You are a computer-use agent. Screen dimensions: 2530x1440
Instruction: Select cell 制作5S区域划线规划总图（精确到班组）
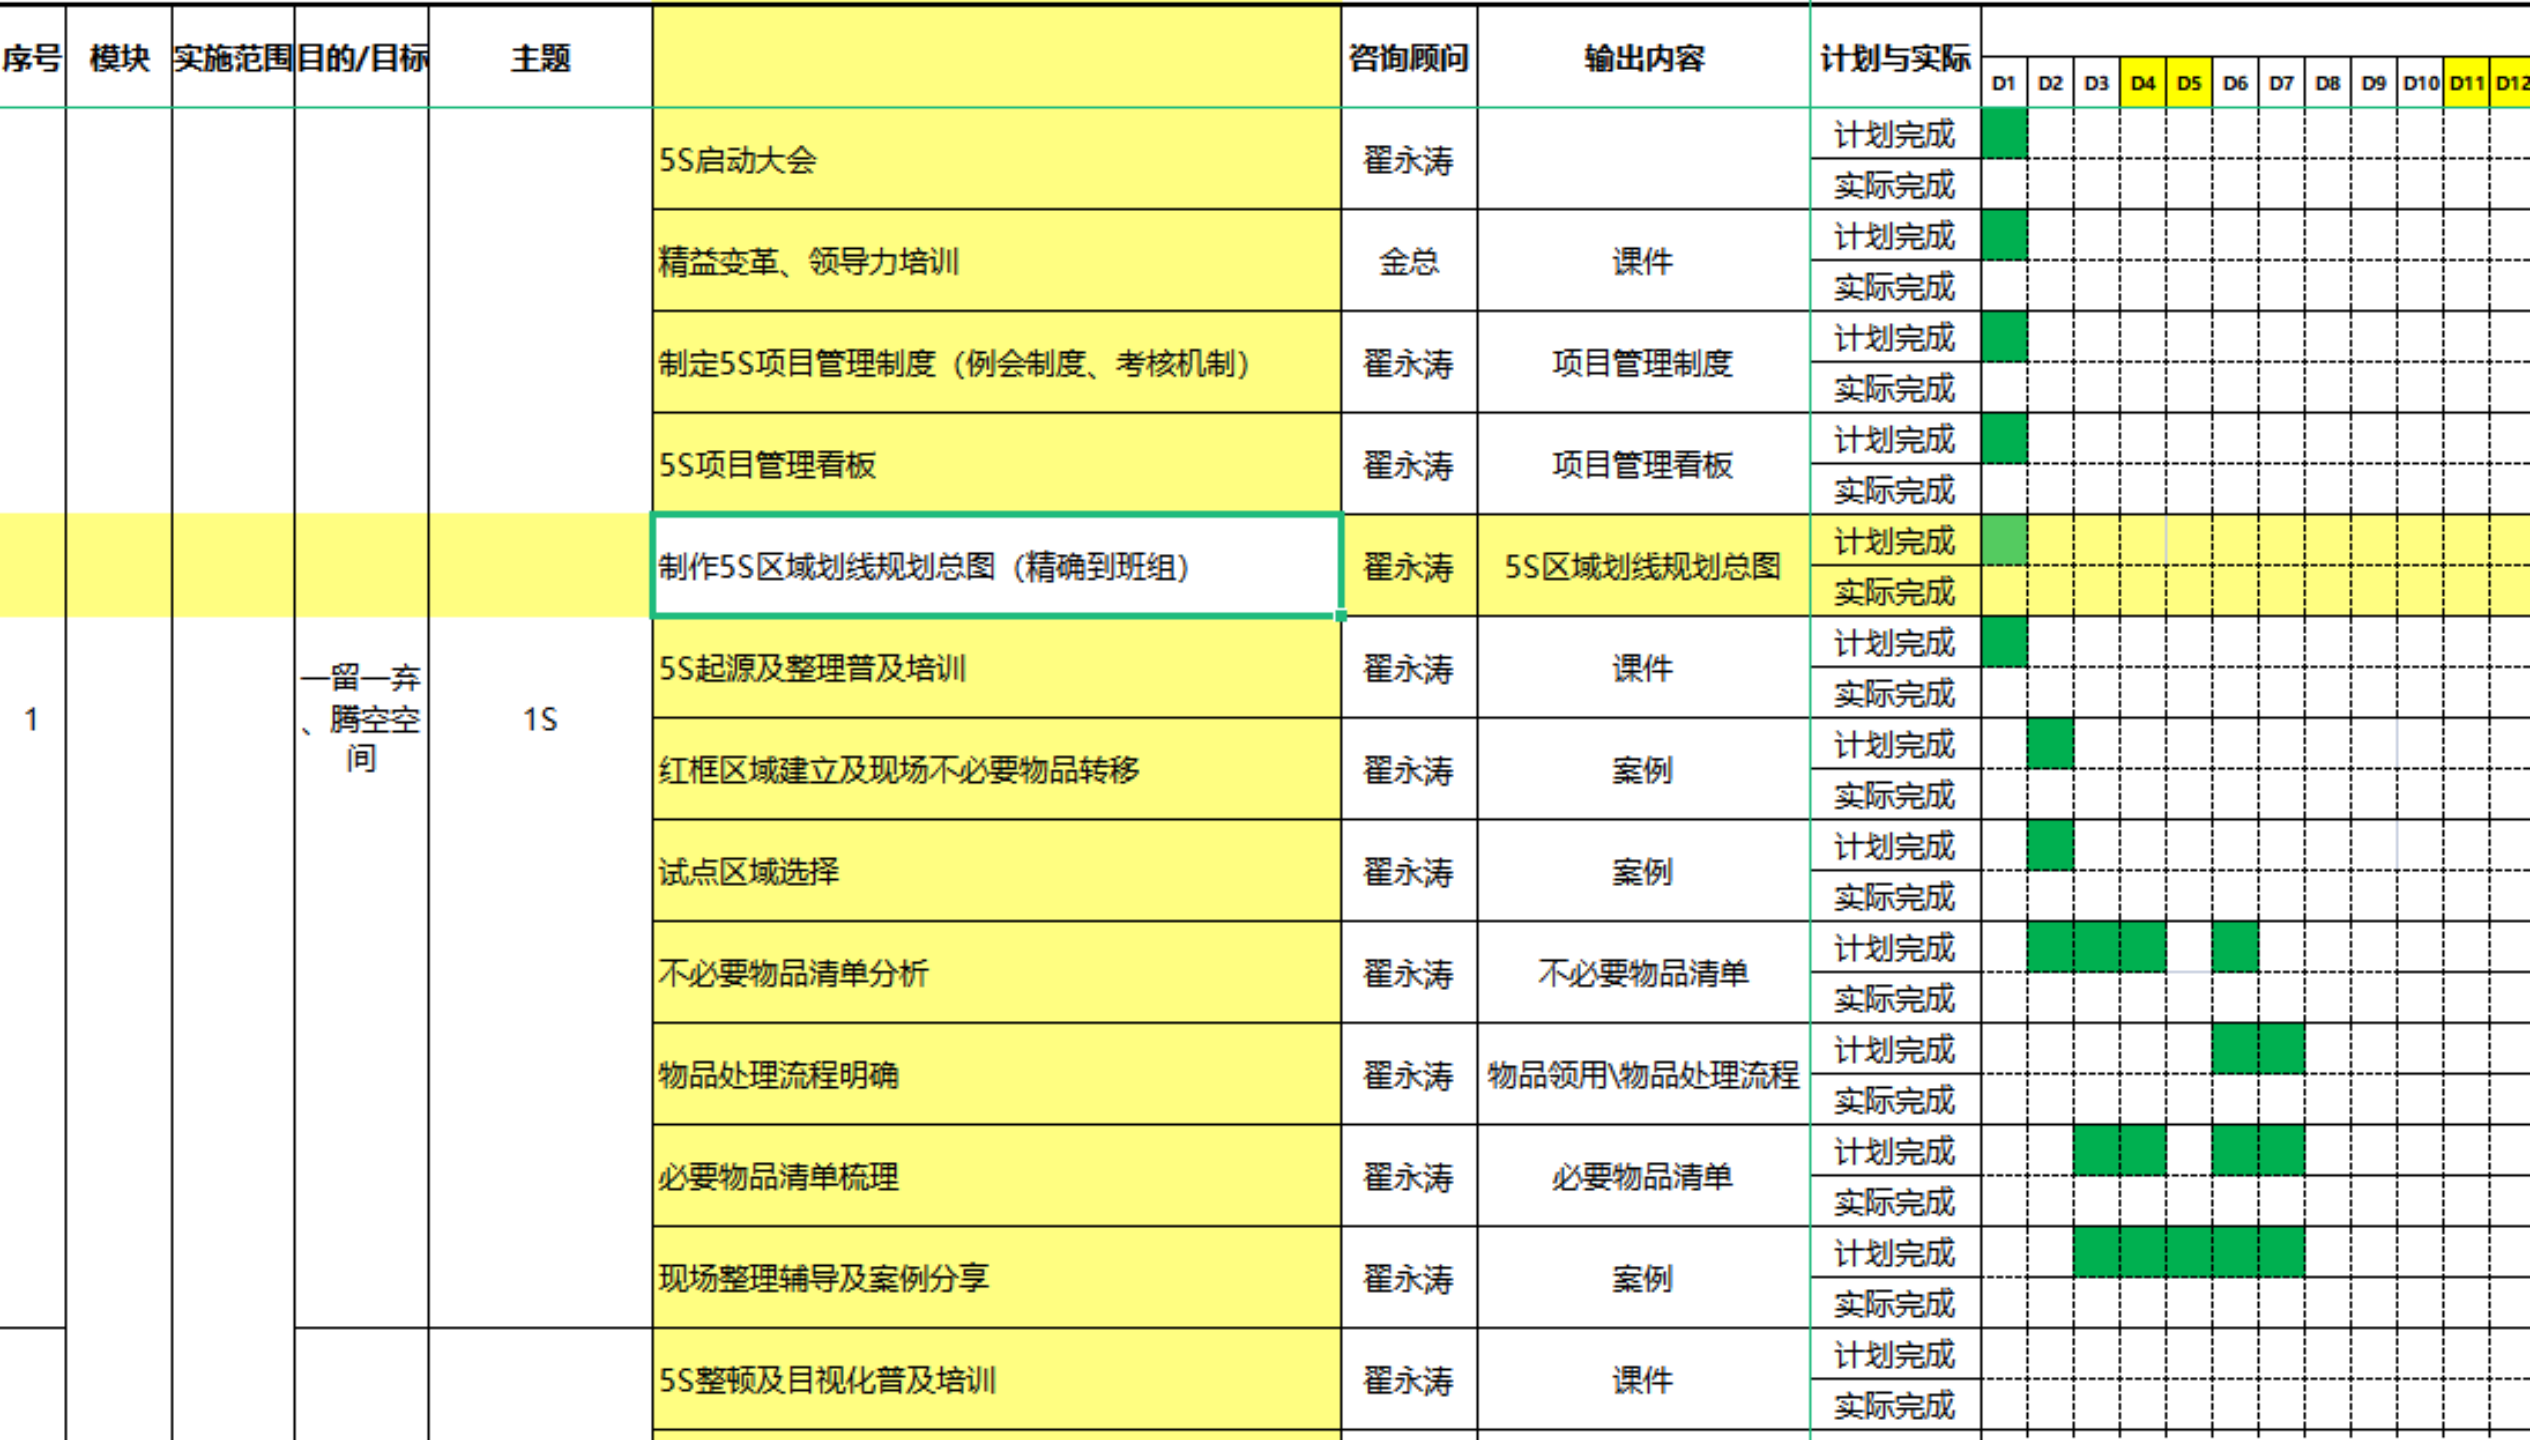click(x=995, y=567)
